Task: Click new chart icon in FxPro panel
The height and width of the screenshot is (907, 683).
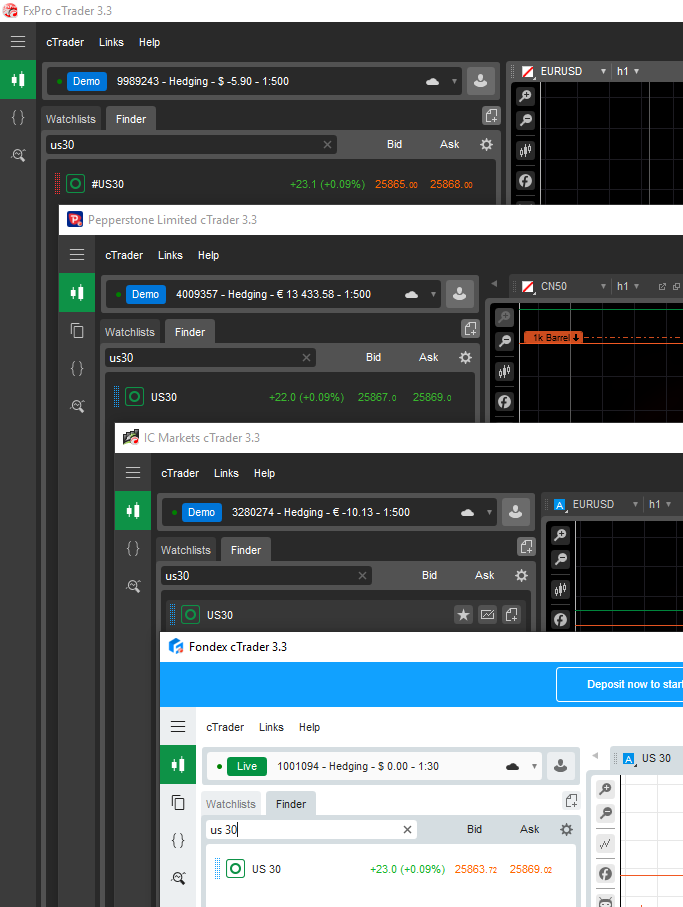Action: point(491,116)
